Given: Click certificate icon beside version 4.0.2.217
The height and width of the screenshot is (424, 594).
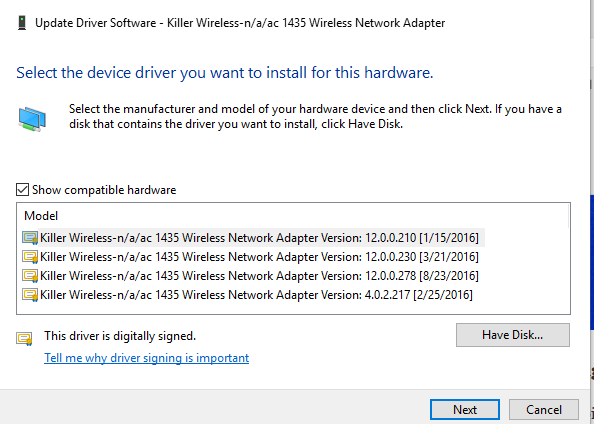Looking at the screenshot, I should (x=30, y=295).
